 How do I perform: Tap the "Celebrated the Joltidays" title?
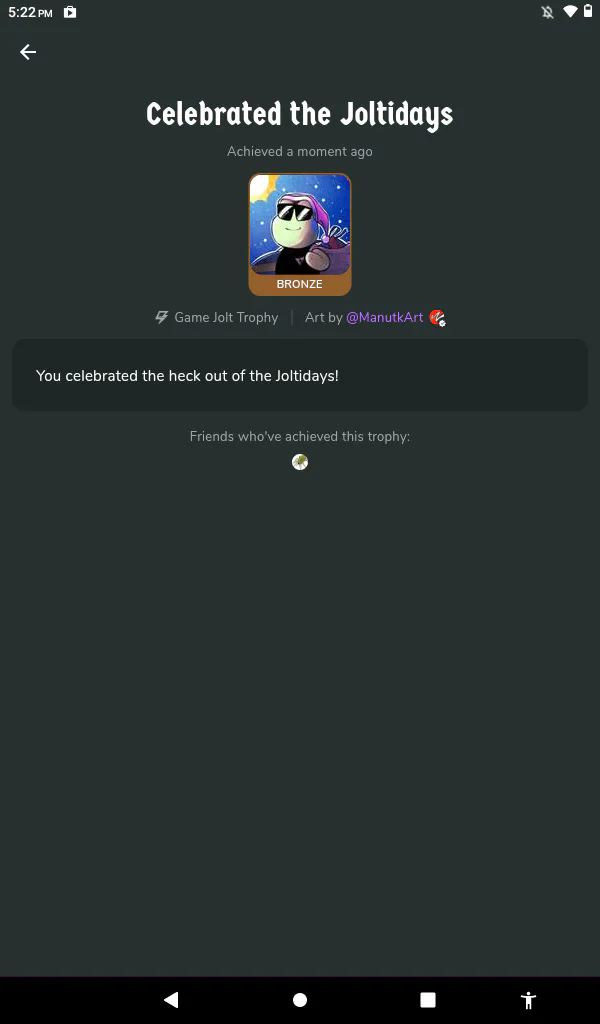(x=300, y=114)
